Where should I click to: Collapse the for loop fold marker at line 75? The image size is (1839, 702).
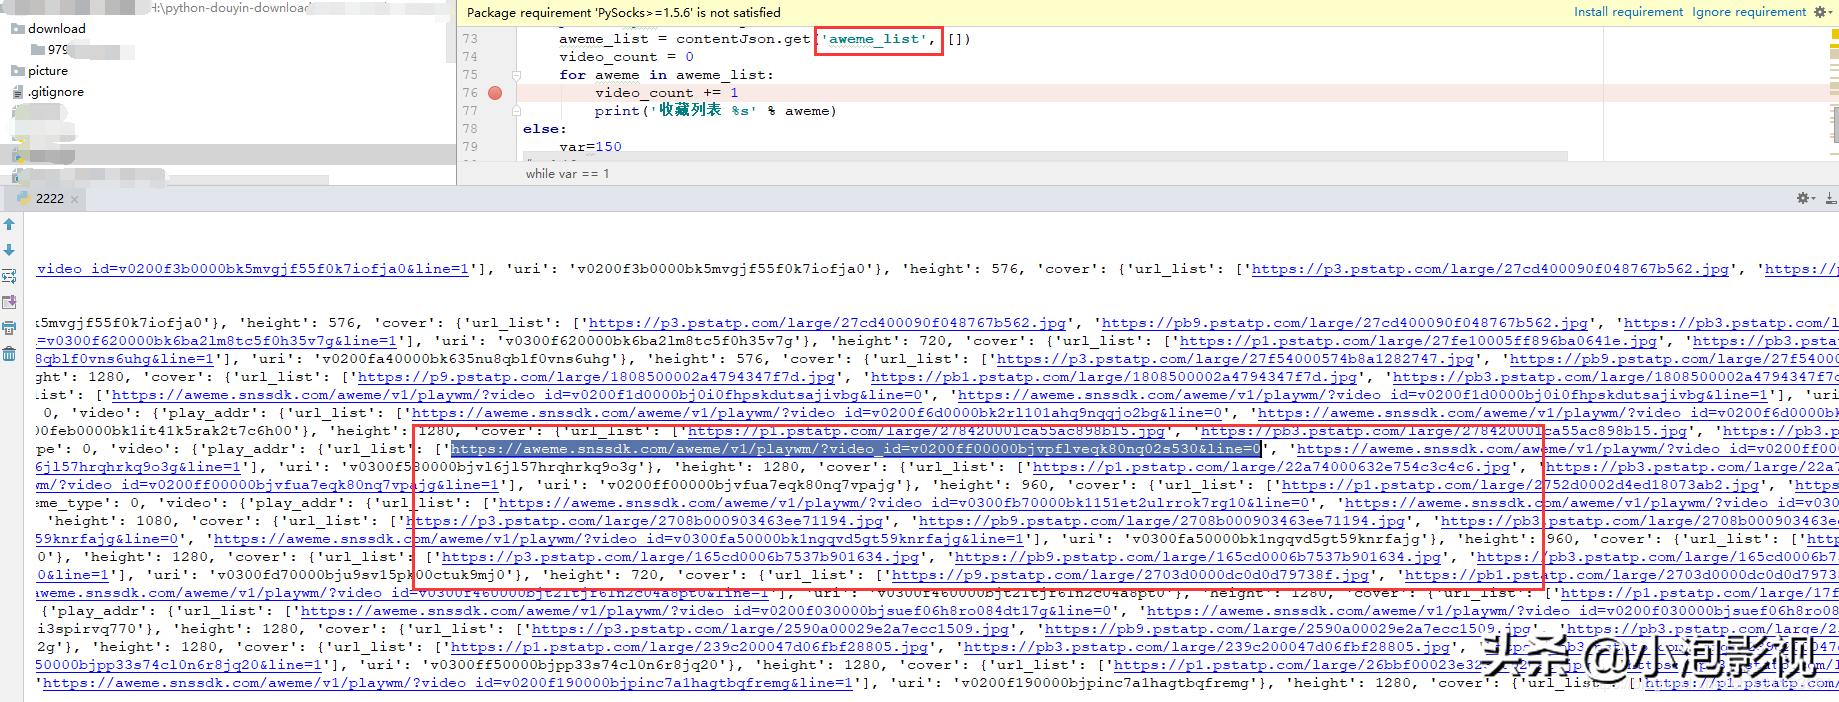[x=516, y=75]
